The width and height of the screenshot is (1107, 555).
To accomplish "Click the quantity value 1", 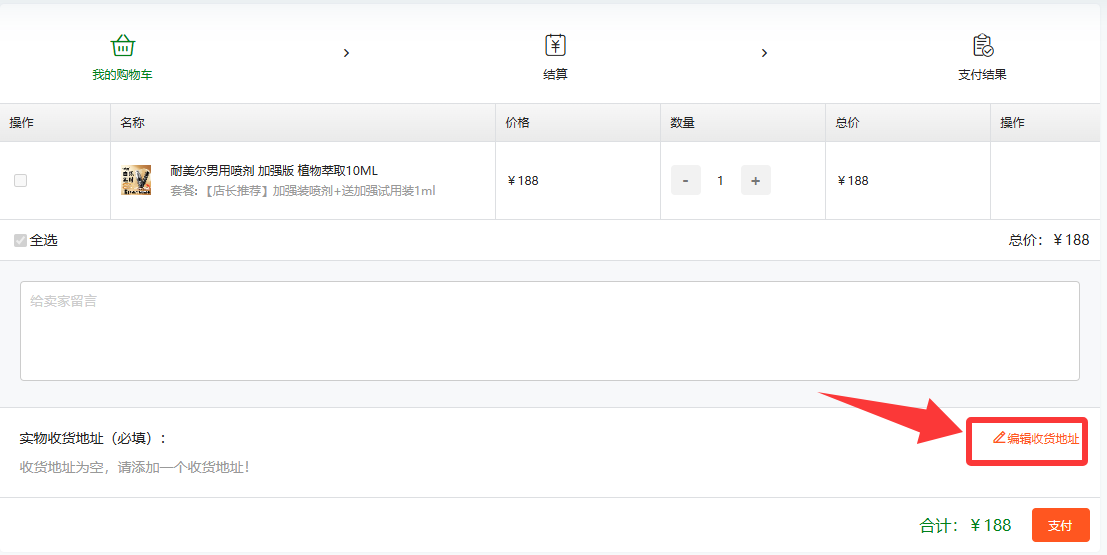I will point(720,181).
